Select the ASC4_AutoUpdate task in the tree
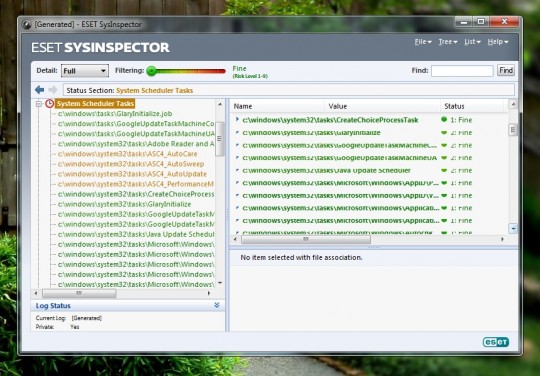The image size is (540, 376). pyautogui.click(x=132, y=174)
